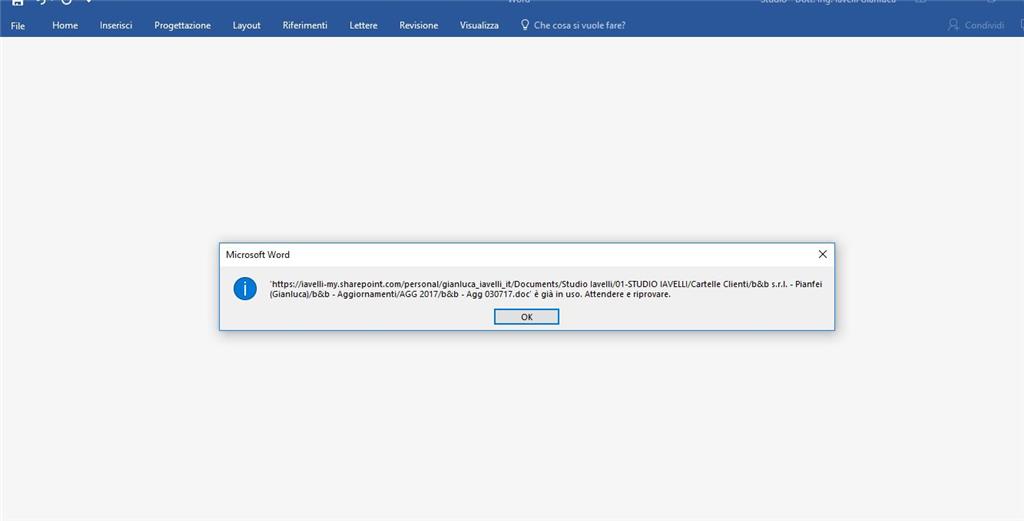Click the blue information icon in dialog

245,288
